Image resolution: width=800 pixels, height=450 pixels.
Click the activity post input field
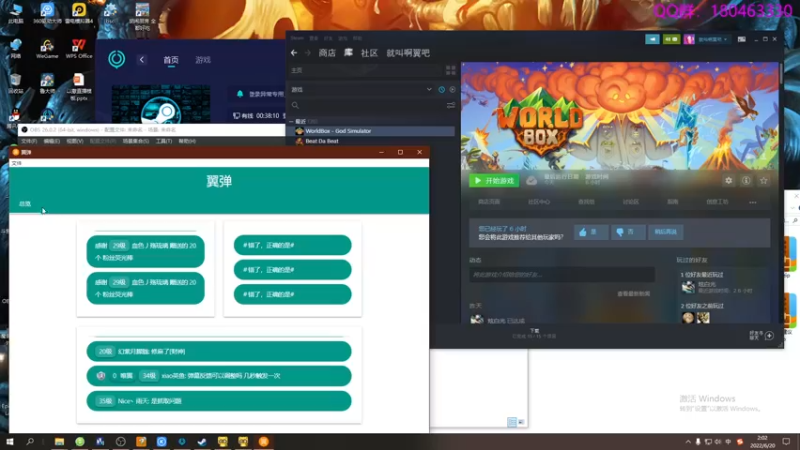point(562,274)
